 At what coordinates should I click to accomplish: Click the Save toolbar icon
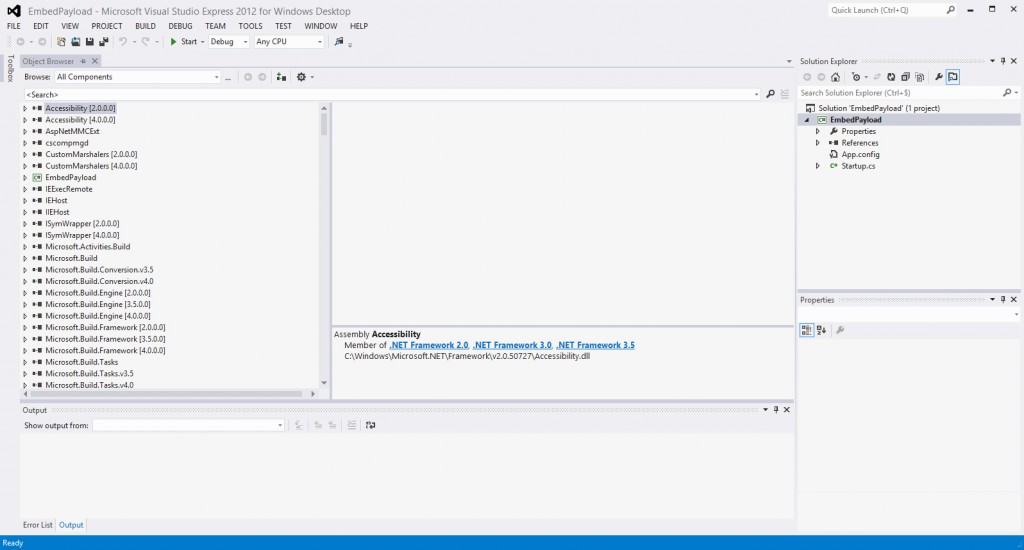(90, 41)
